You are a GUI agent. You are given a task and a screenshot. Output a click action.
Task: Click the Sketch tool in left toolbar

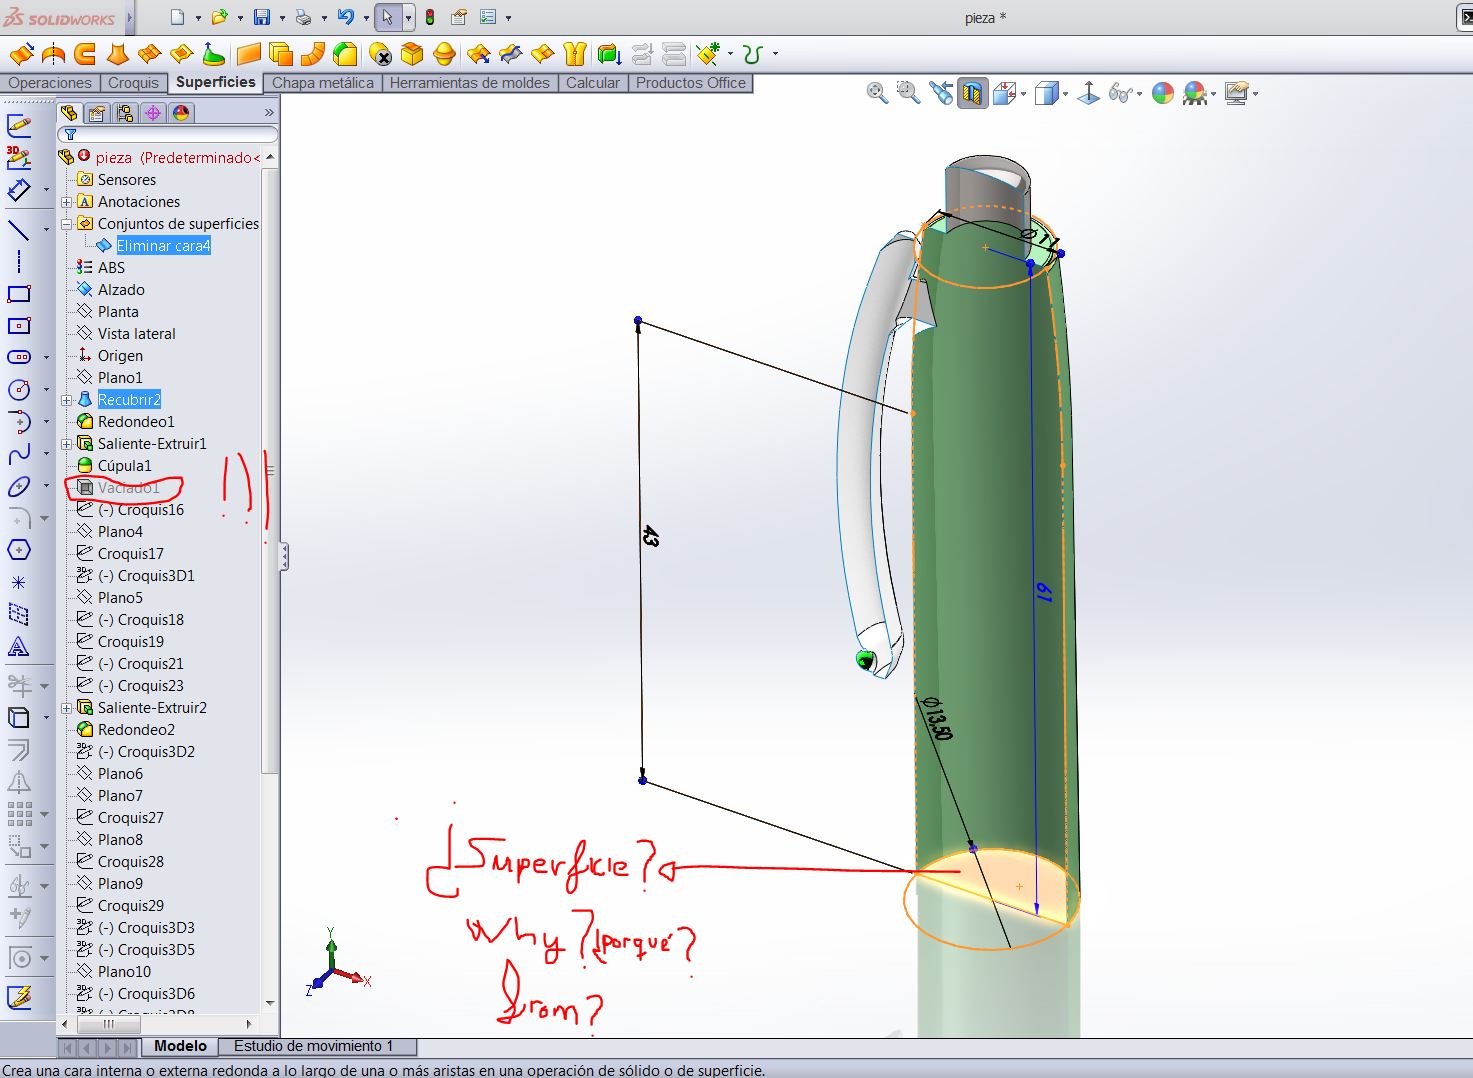(19, 125)
